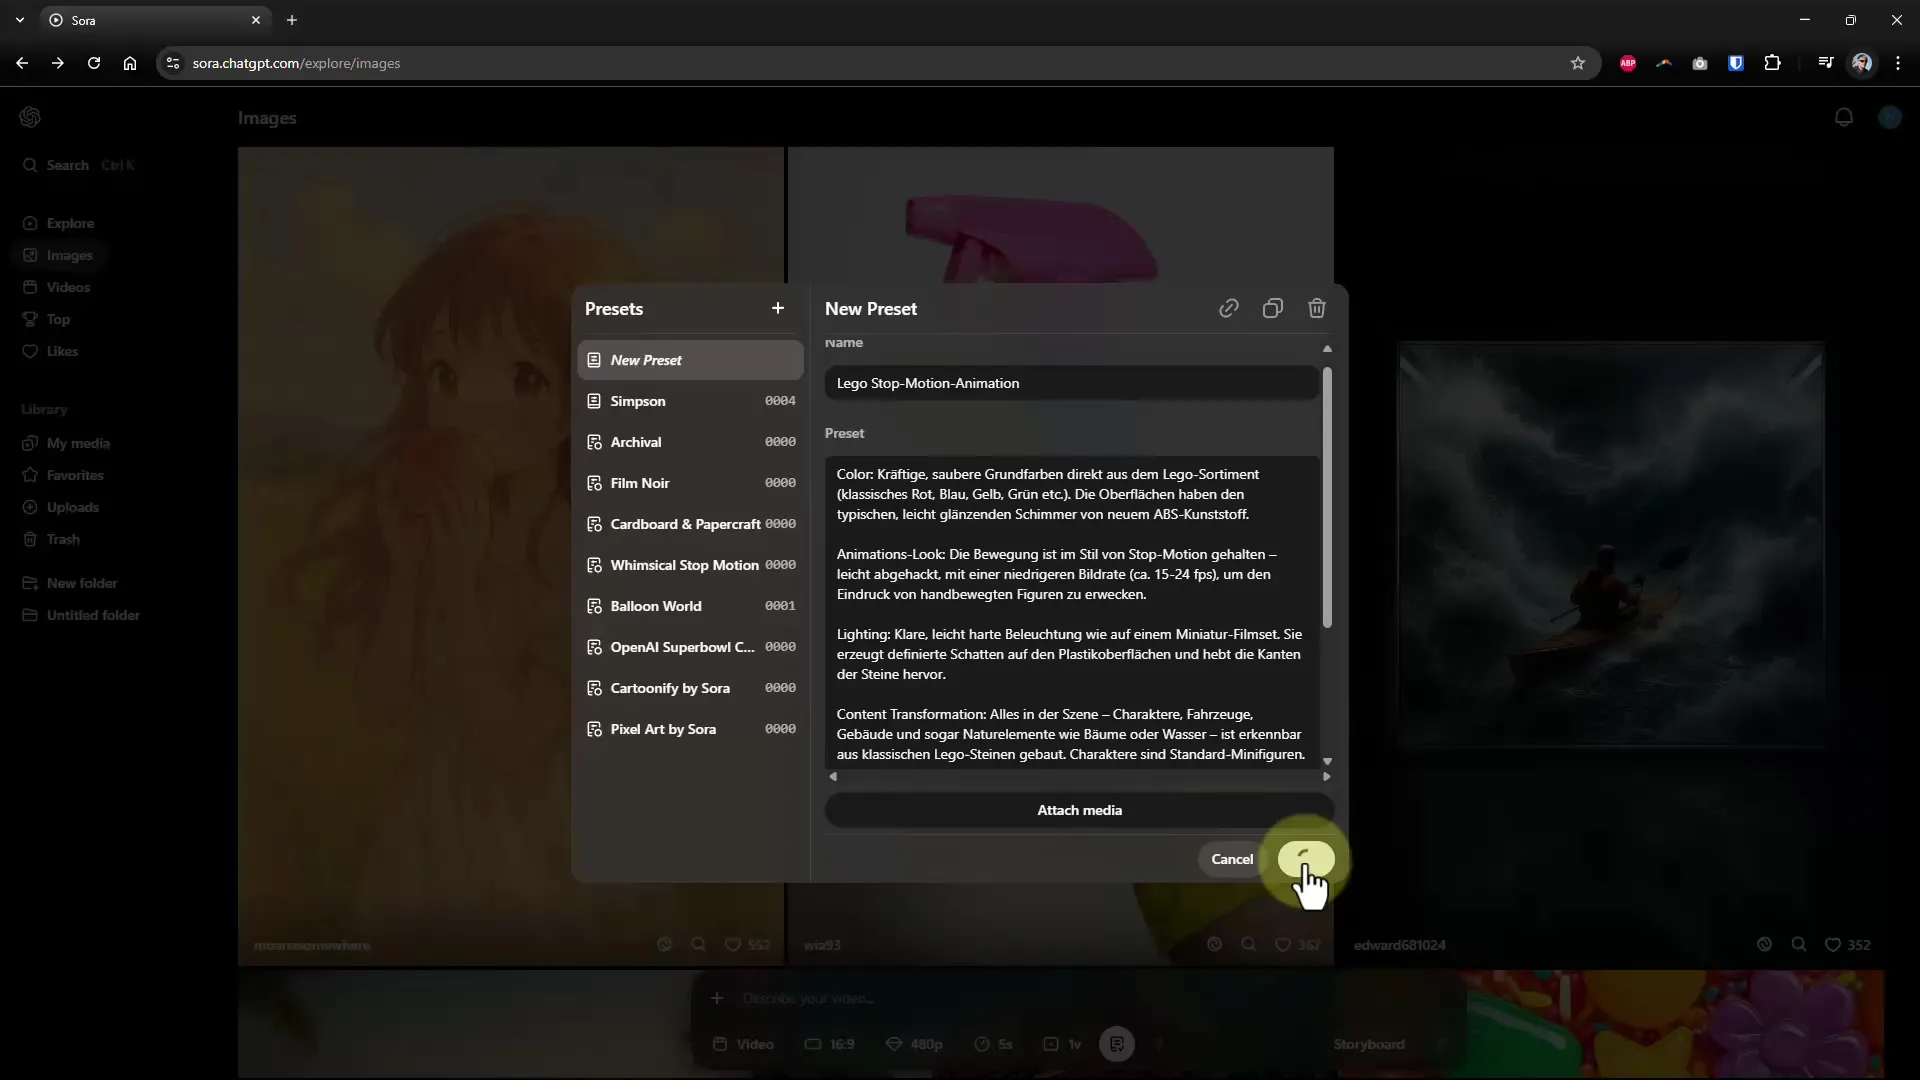Open Top in the sidebar
Image resolution: width=1920 pixels, height=1080 pixels.
[47, 319]
